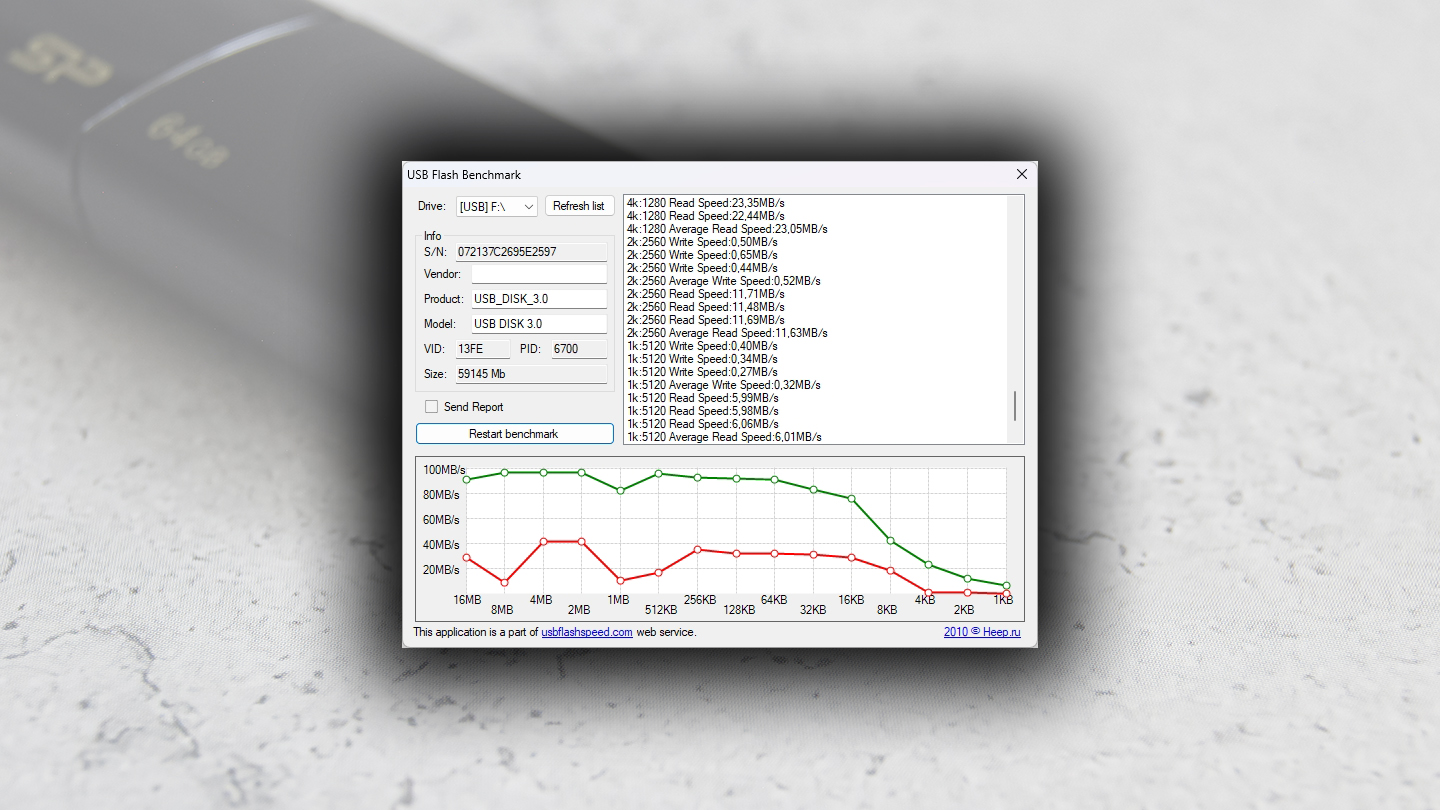Select log line '4k:1280 Average Read Speed:23,05MB/s'
1440x810 pixels.
click(727, 229)
